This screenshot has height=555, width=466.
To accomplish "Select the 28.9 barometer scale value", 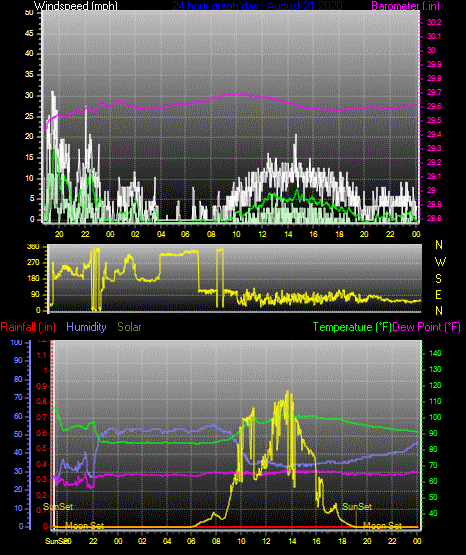I will point(434,204).
